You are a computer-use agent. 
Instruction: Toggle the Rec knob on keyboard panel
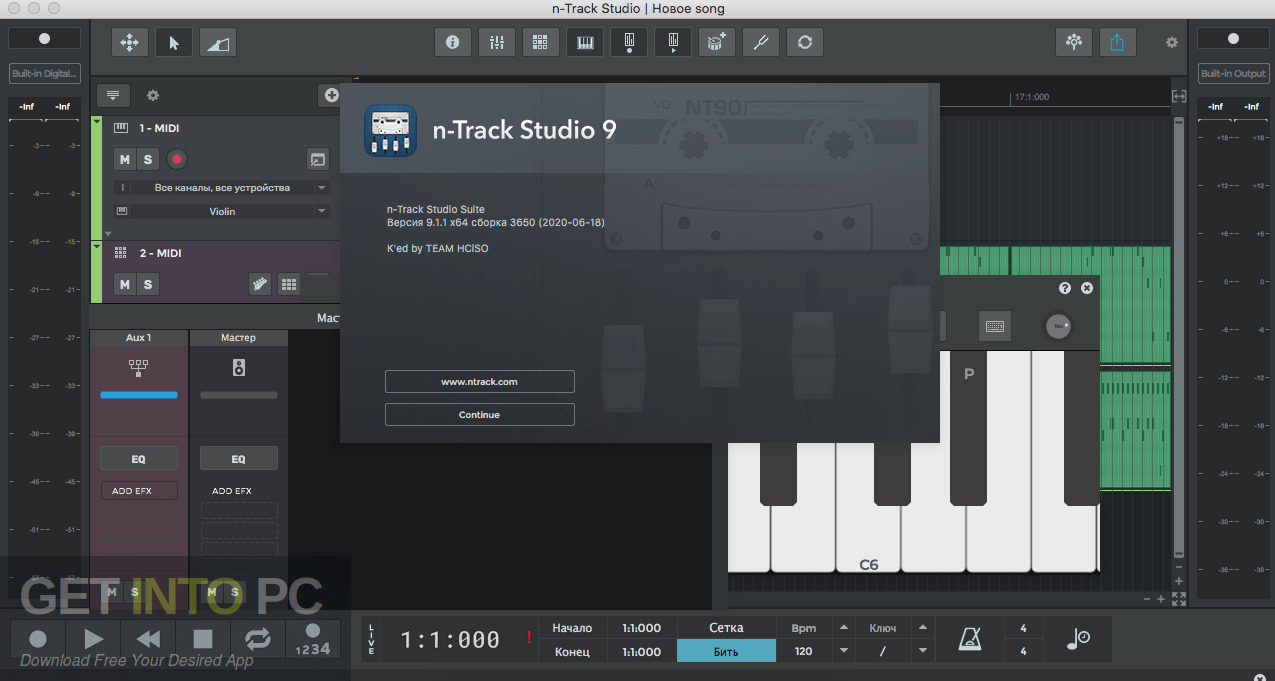pos(1058,326)
